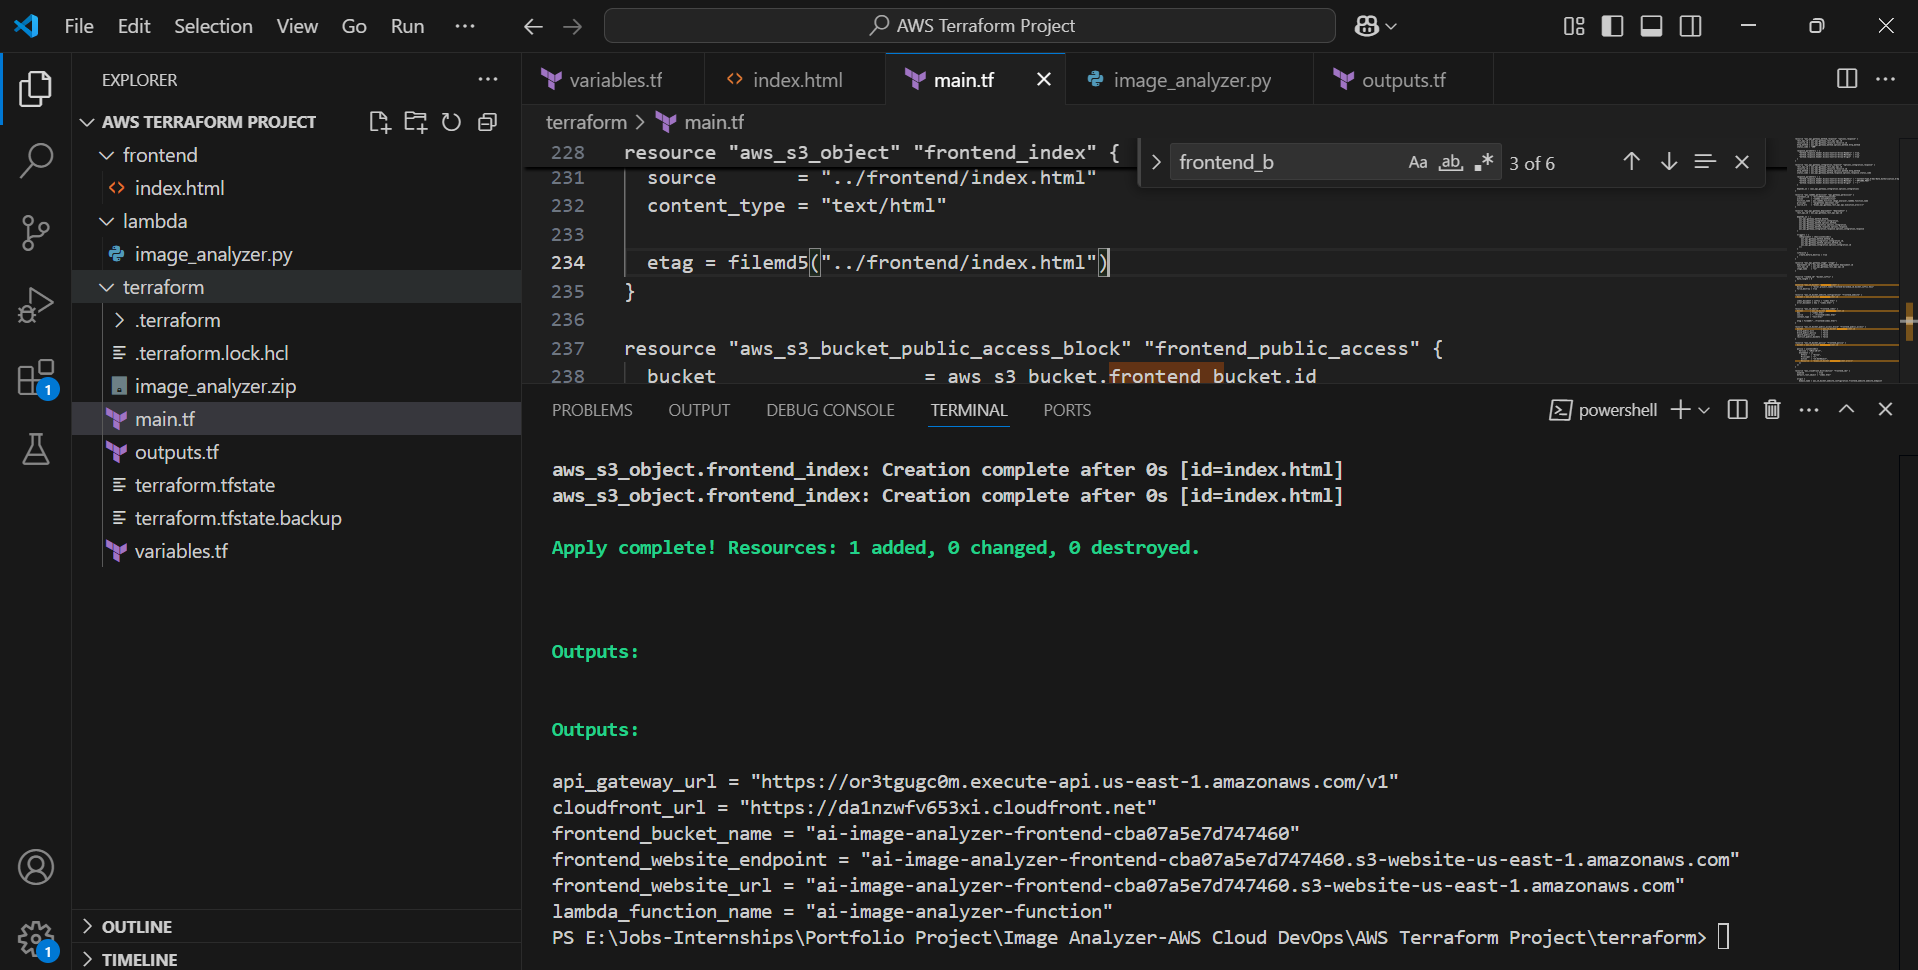
Task: Toggle Match Whole Word in the find widget
Action: coord(1450,161)
